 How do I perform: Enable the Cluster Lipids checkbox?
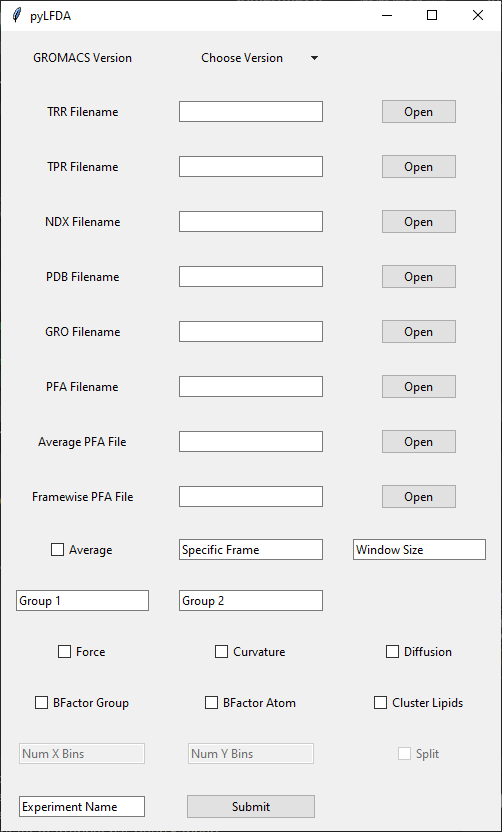[x=380, y=703]
